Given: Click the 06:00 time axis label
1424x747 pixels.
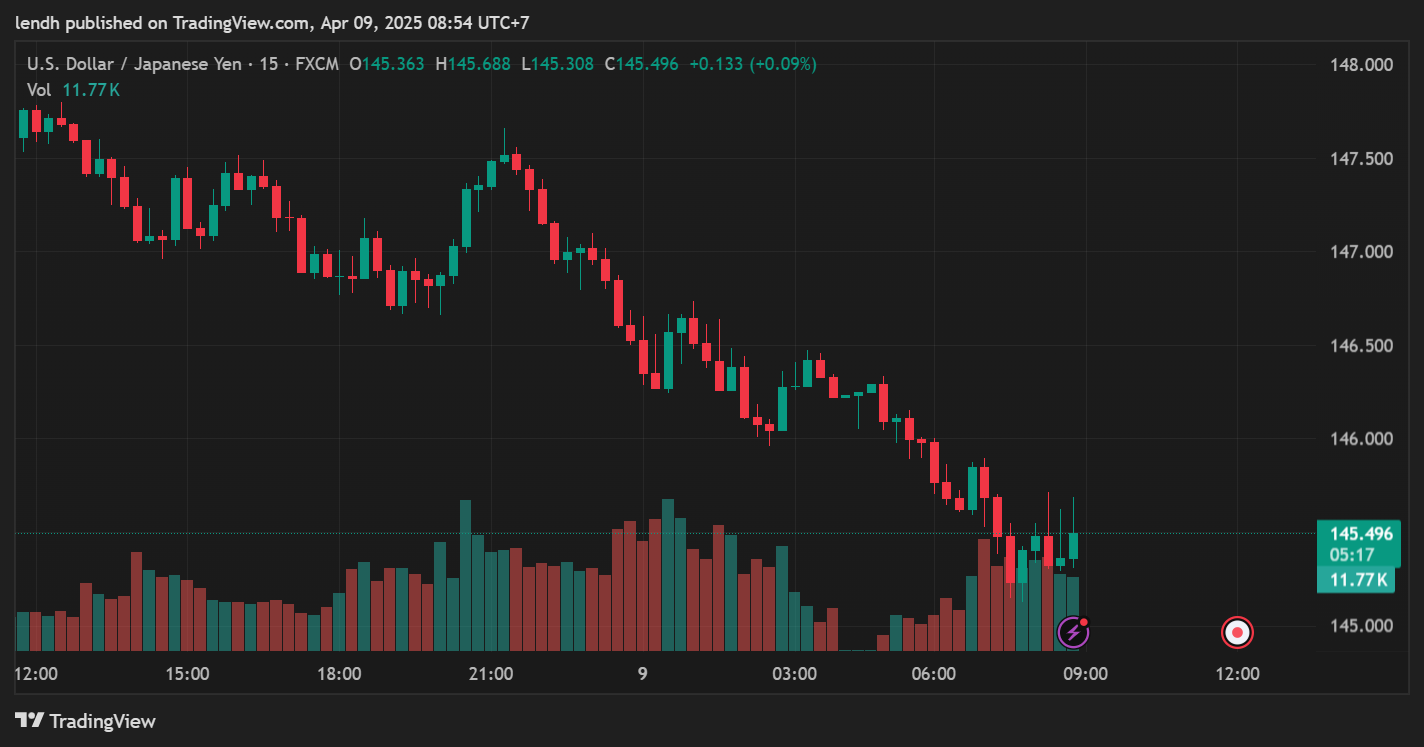Looking at the screenshot, I should pyautogui.click(x=934, y=674).
